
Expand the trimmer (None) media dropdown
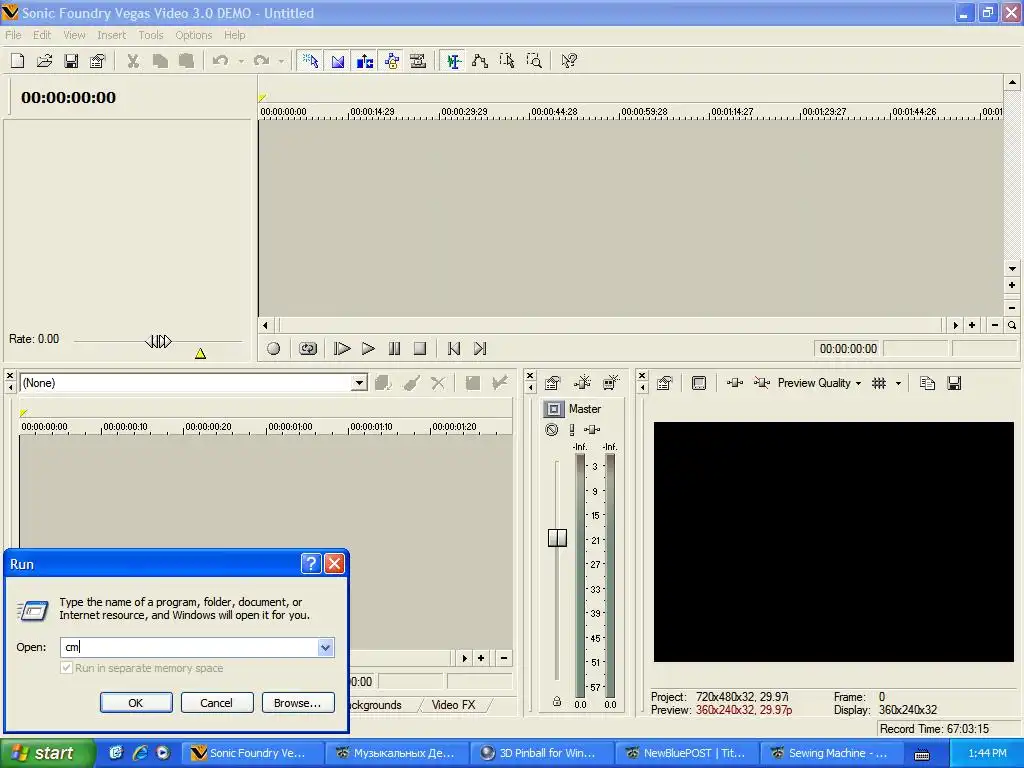tap(359, 383)
